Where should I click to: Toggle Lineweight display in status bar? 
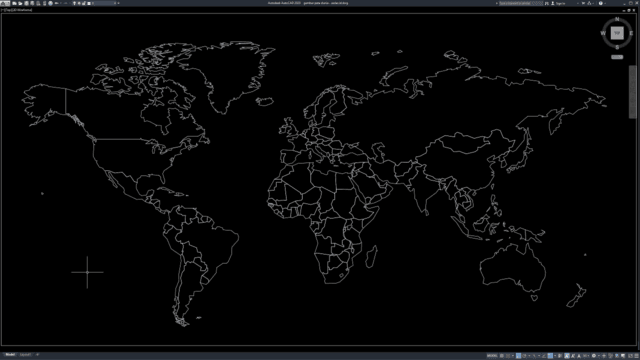pos(560,356)
